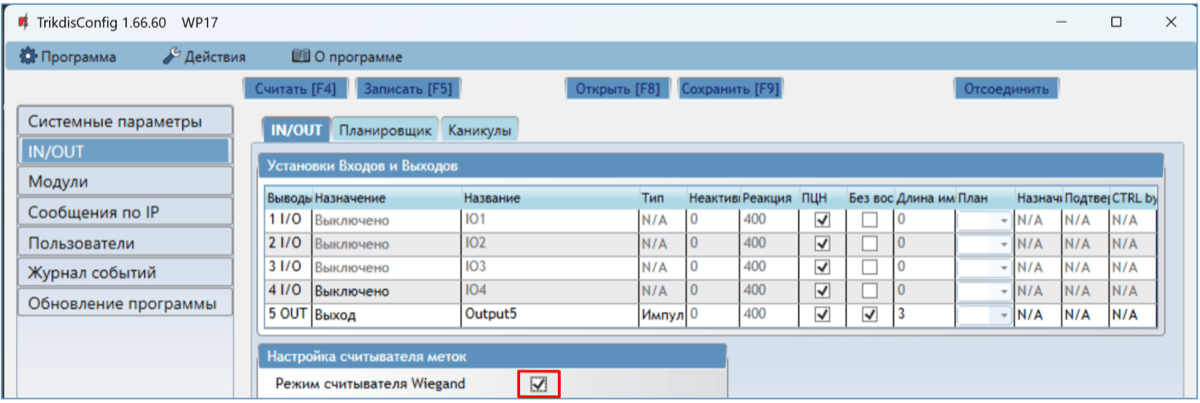
Task: Expand the План dropdown for 1 I/O
Action: (1004, 221)
